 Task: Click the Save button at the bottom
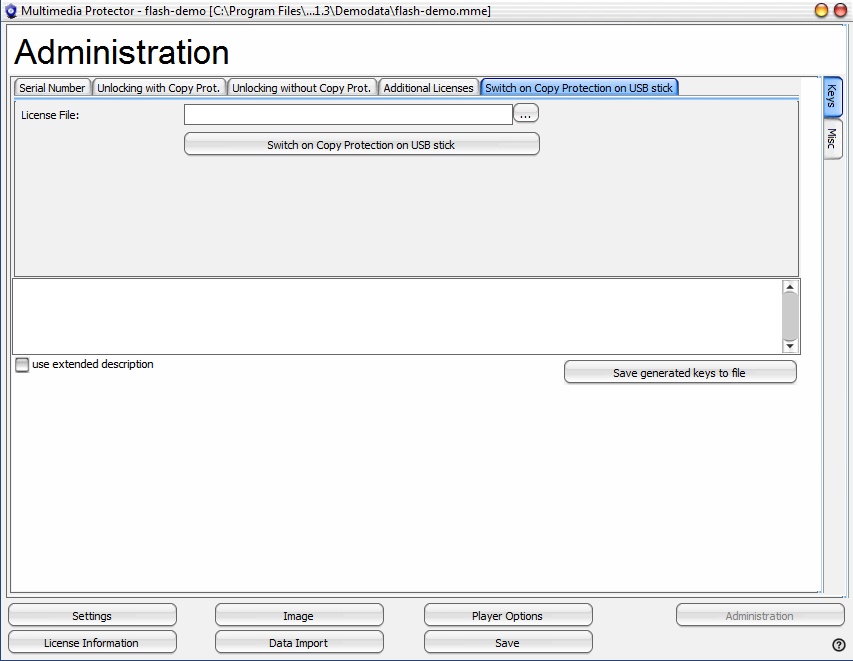(x=508, y=643)
